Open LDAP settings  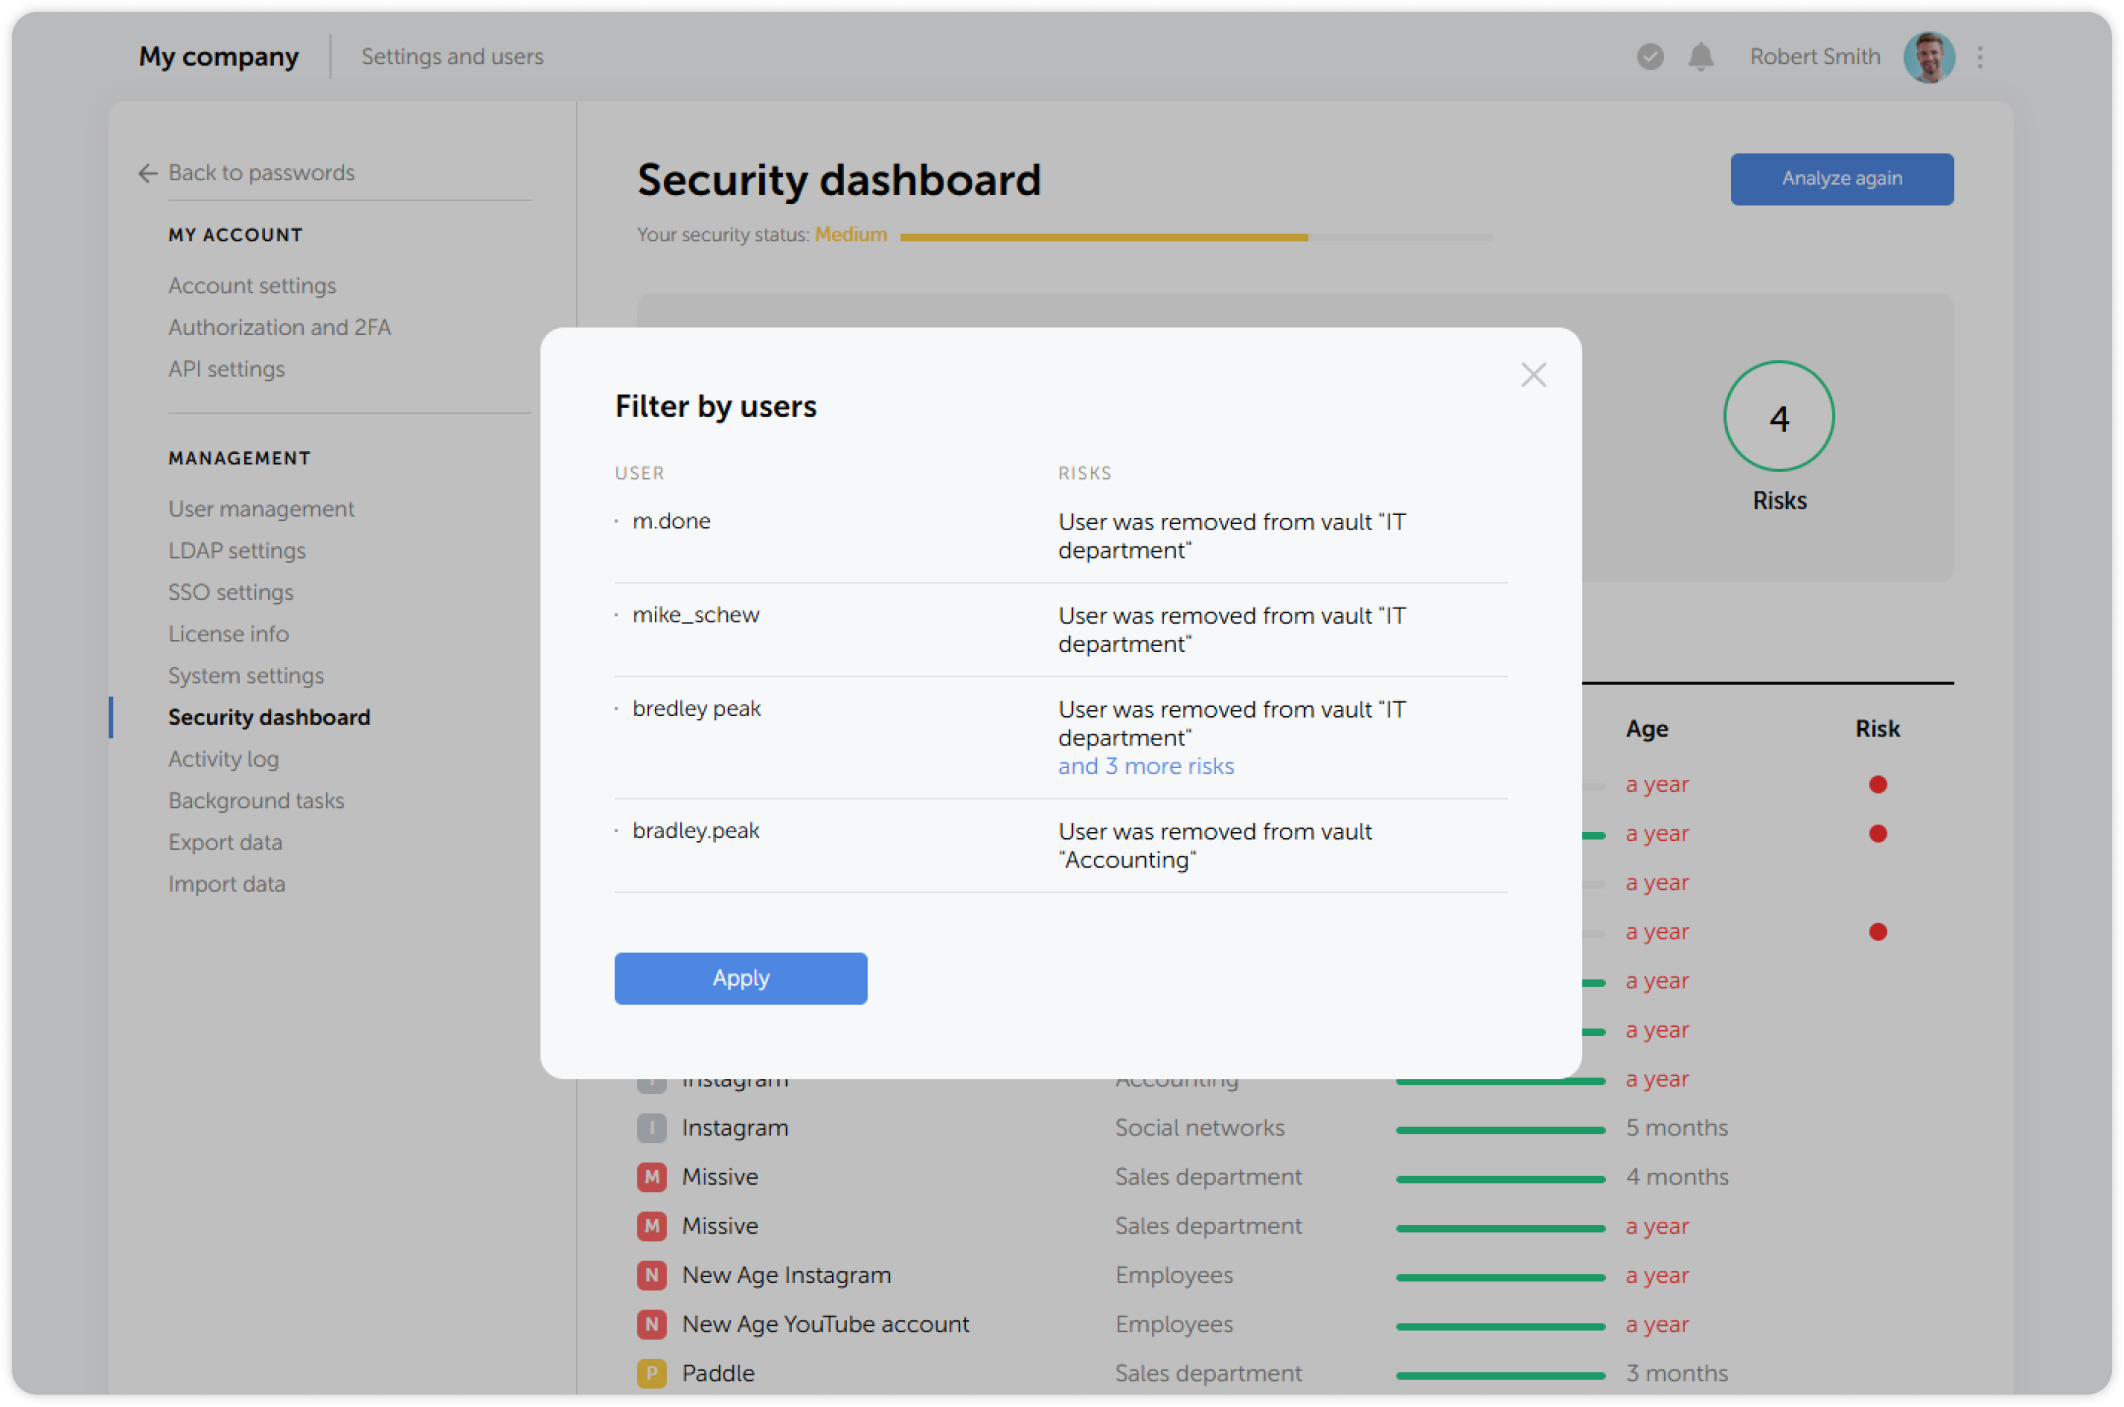(237, 551)
